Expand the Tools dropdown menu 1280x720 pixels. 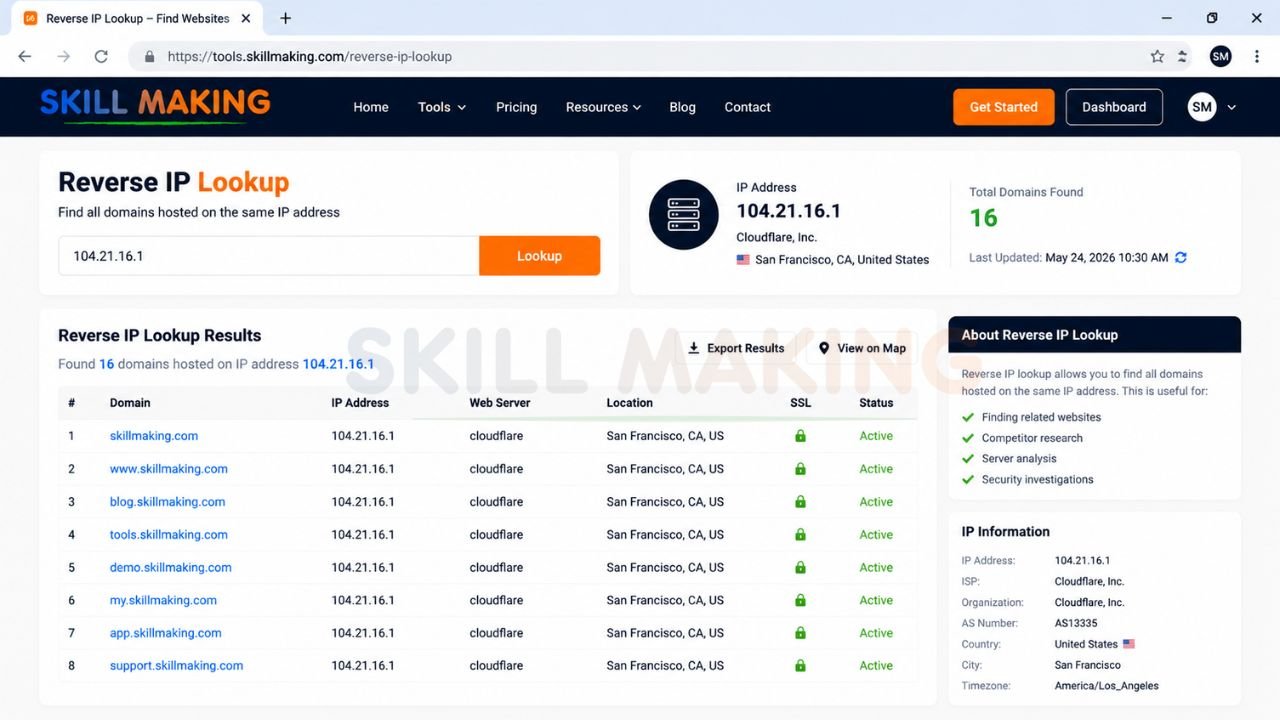442,107
